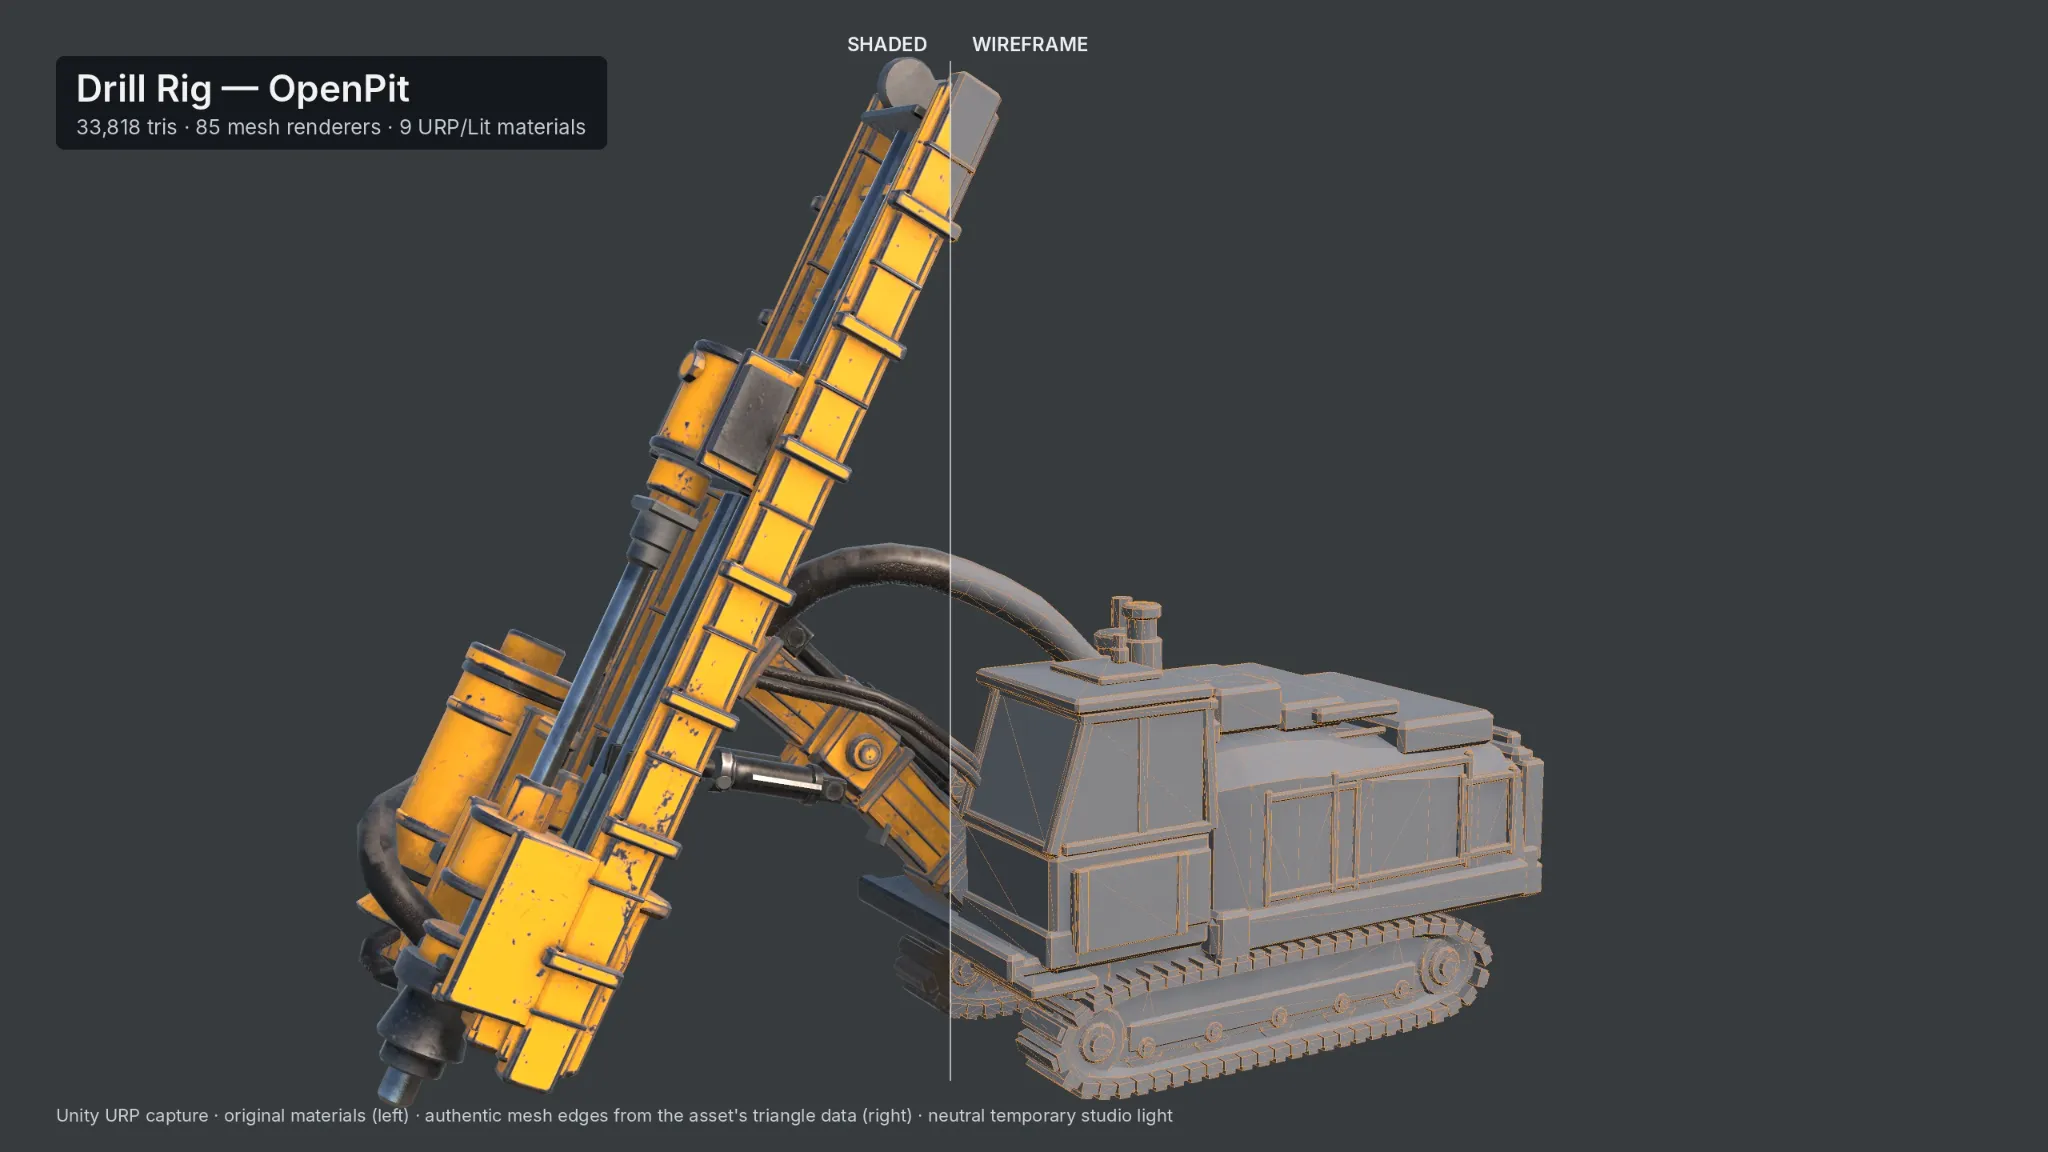Click the 'Unity URP capture' caption text

[x=614, y=1115]
